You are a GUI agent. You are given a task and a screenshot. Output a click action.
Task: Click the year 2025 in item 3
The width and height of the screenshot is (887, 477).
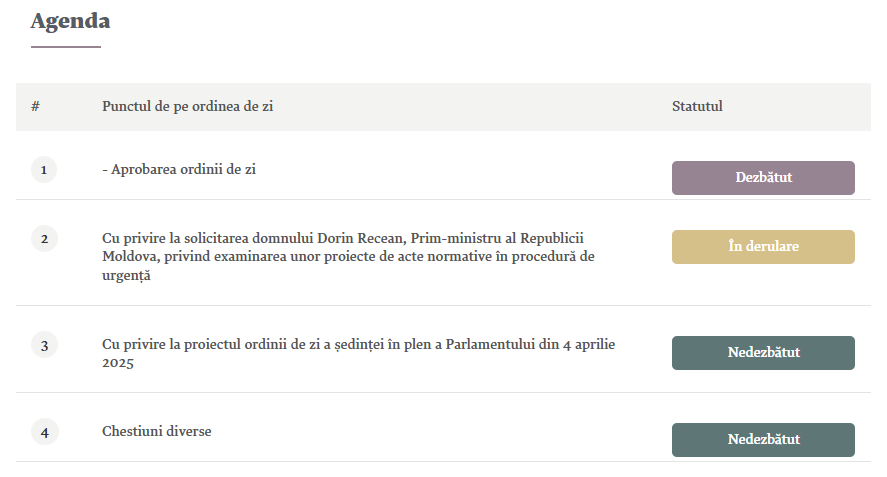click(118, 363)
